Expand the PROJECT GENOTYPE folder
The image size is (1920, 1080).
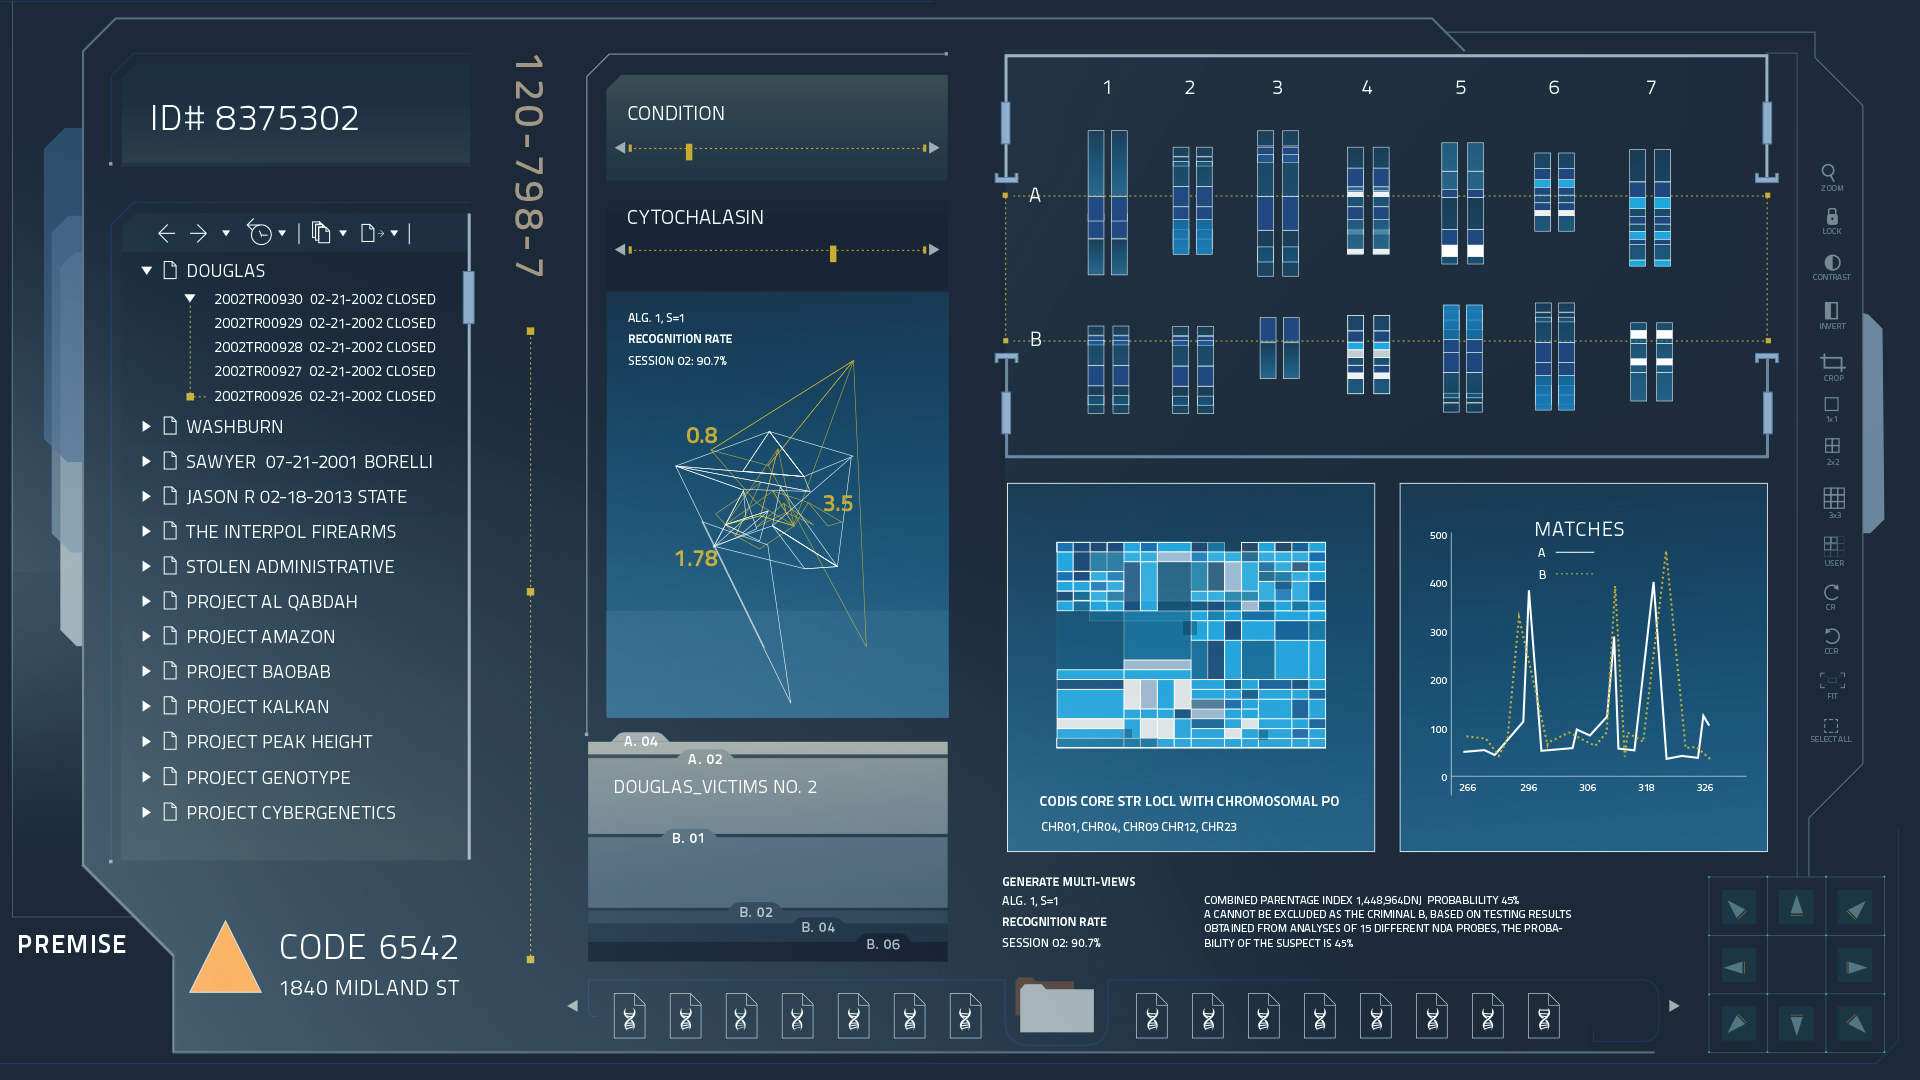pyautogui.click(x=146, y=777)
